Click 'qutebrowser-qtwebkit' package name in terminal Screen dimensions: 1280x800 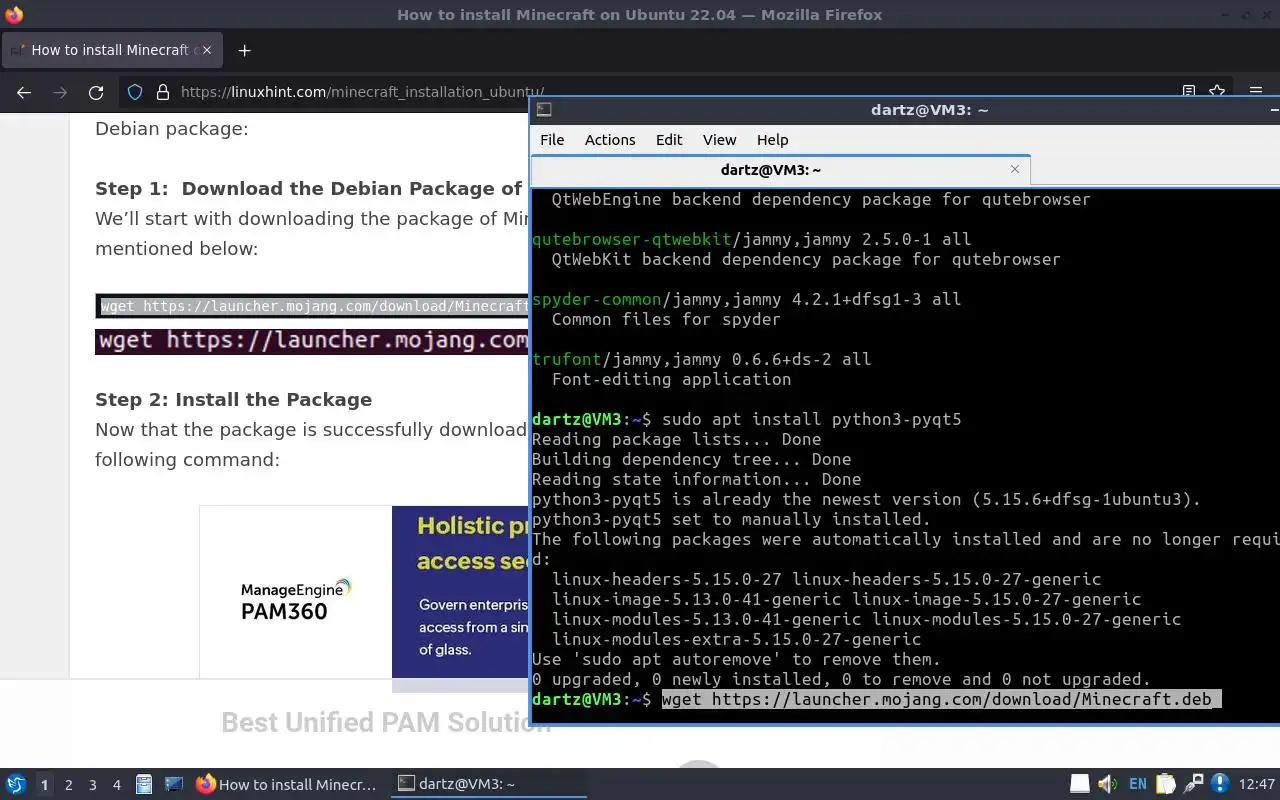click(632, 239)
